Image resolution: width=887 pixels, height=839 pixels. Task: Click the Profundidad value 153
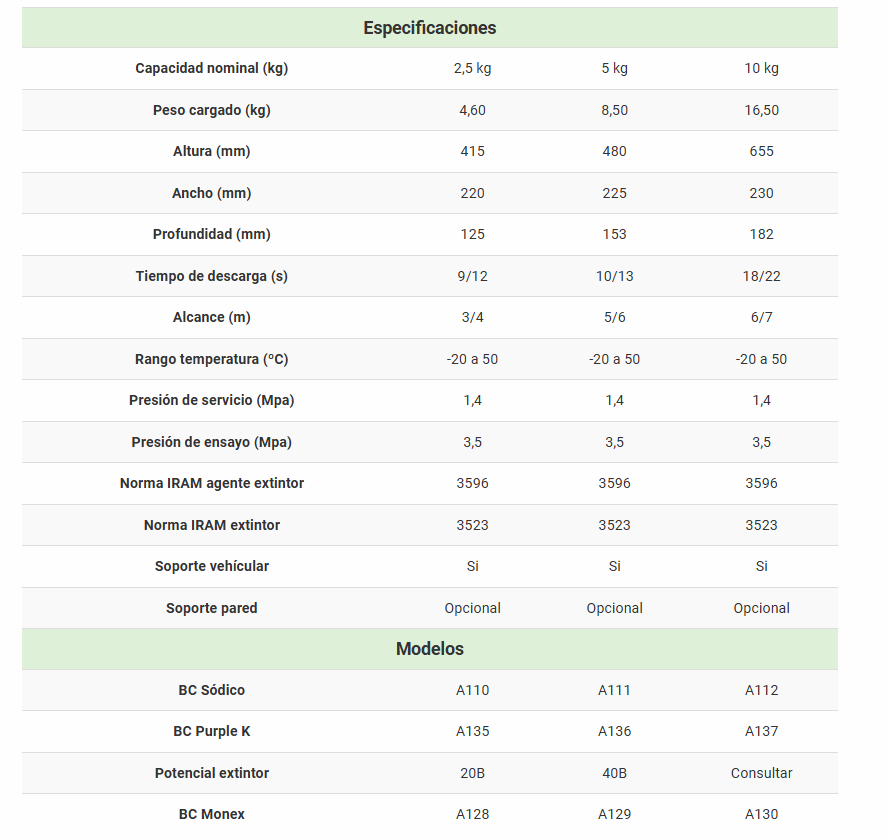(614, 235)
